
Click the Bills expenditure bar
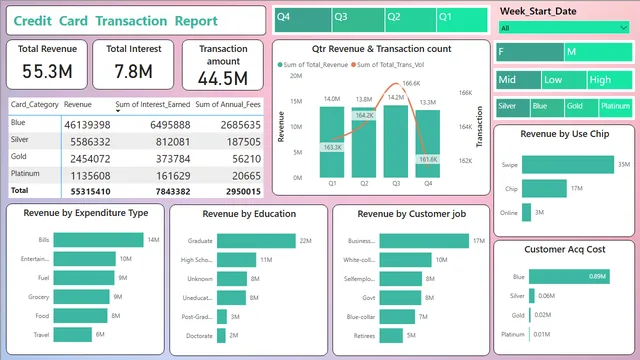point(98,240)
